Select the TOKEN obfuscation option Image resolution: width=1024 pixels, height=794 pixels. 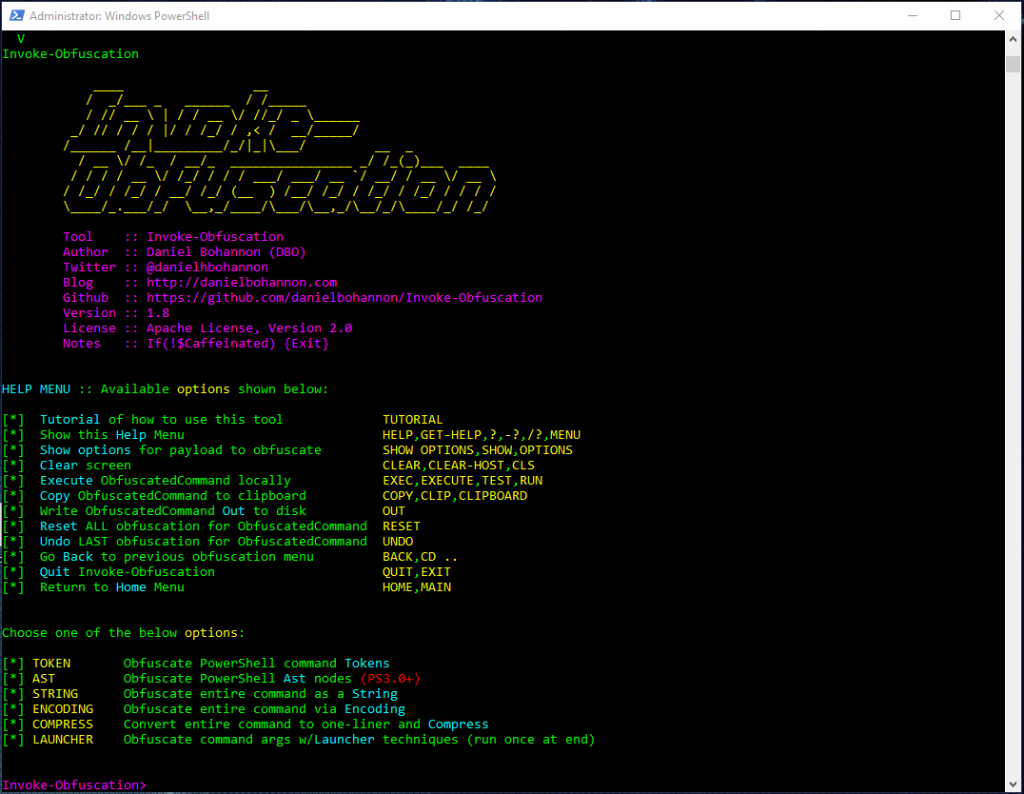(51, 662)
